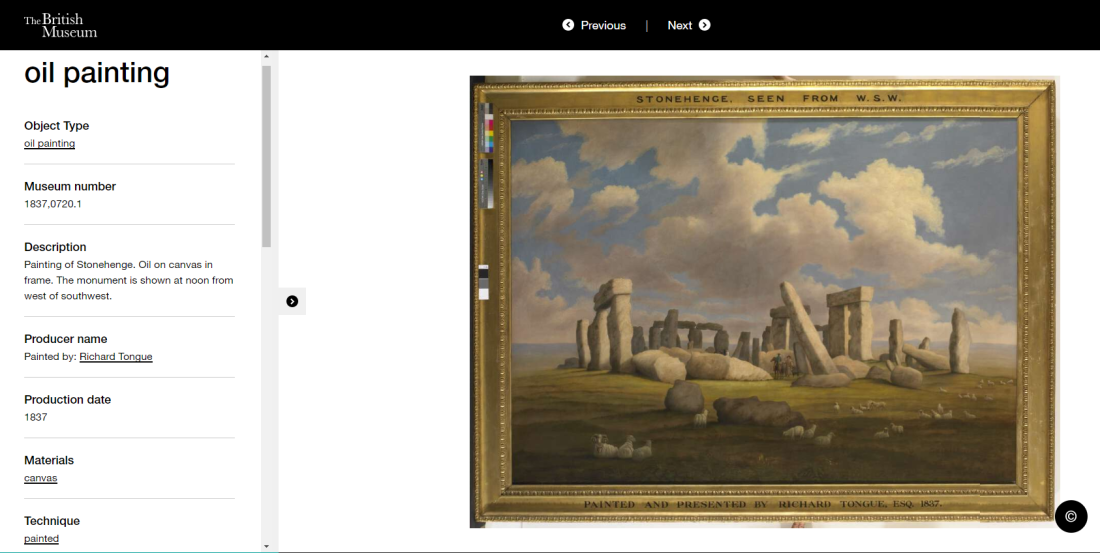Open The British Museum logo homepage
The image size is (1100, 553).
tap(60, 25)
